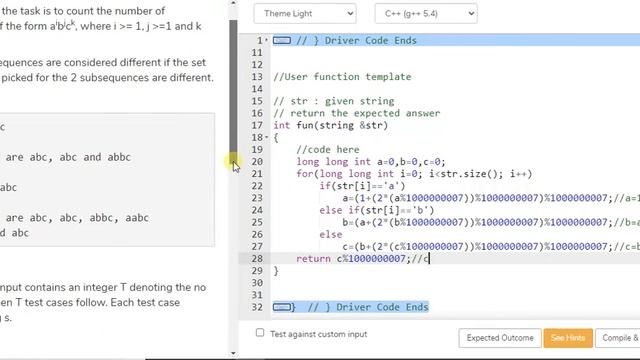640x360 pixels.
Task: Click the empty editor line 30
Action: pyautogui.click(x=456, y=283)
